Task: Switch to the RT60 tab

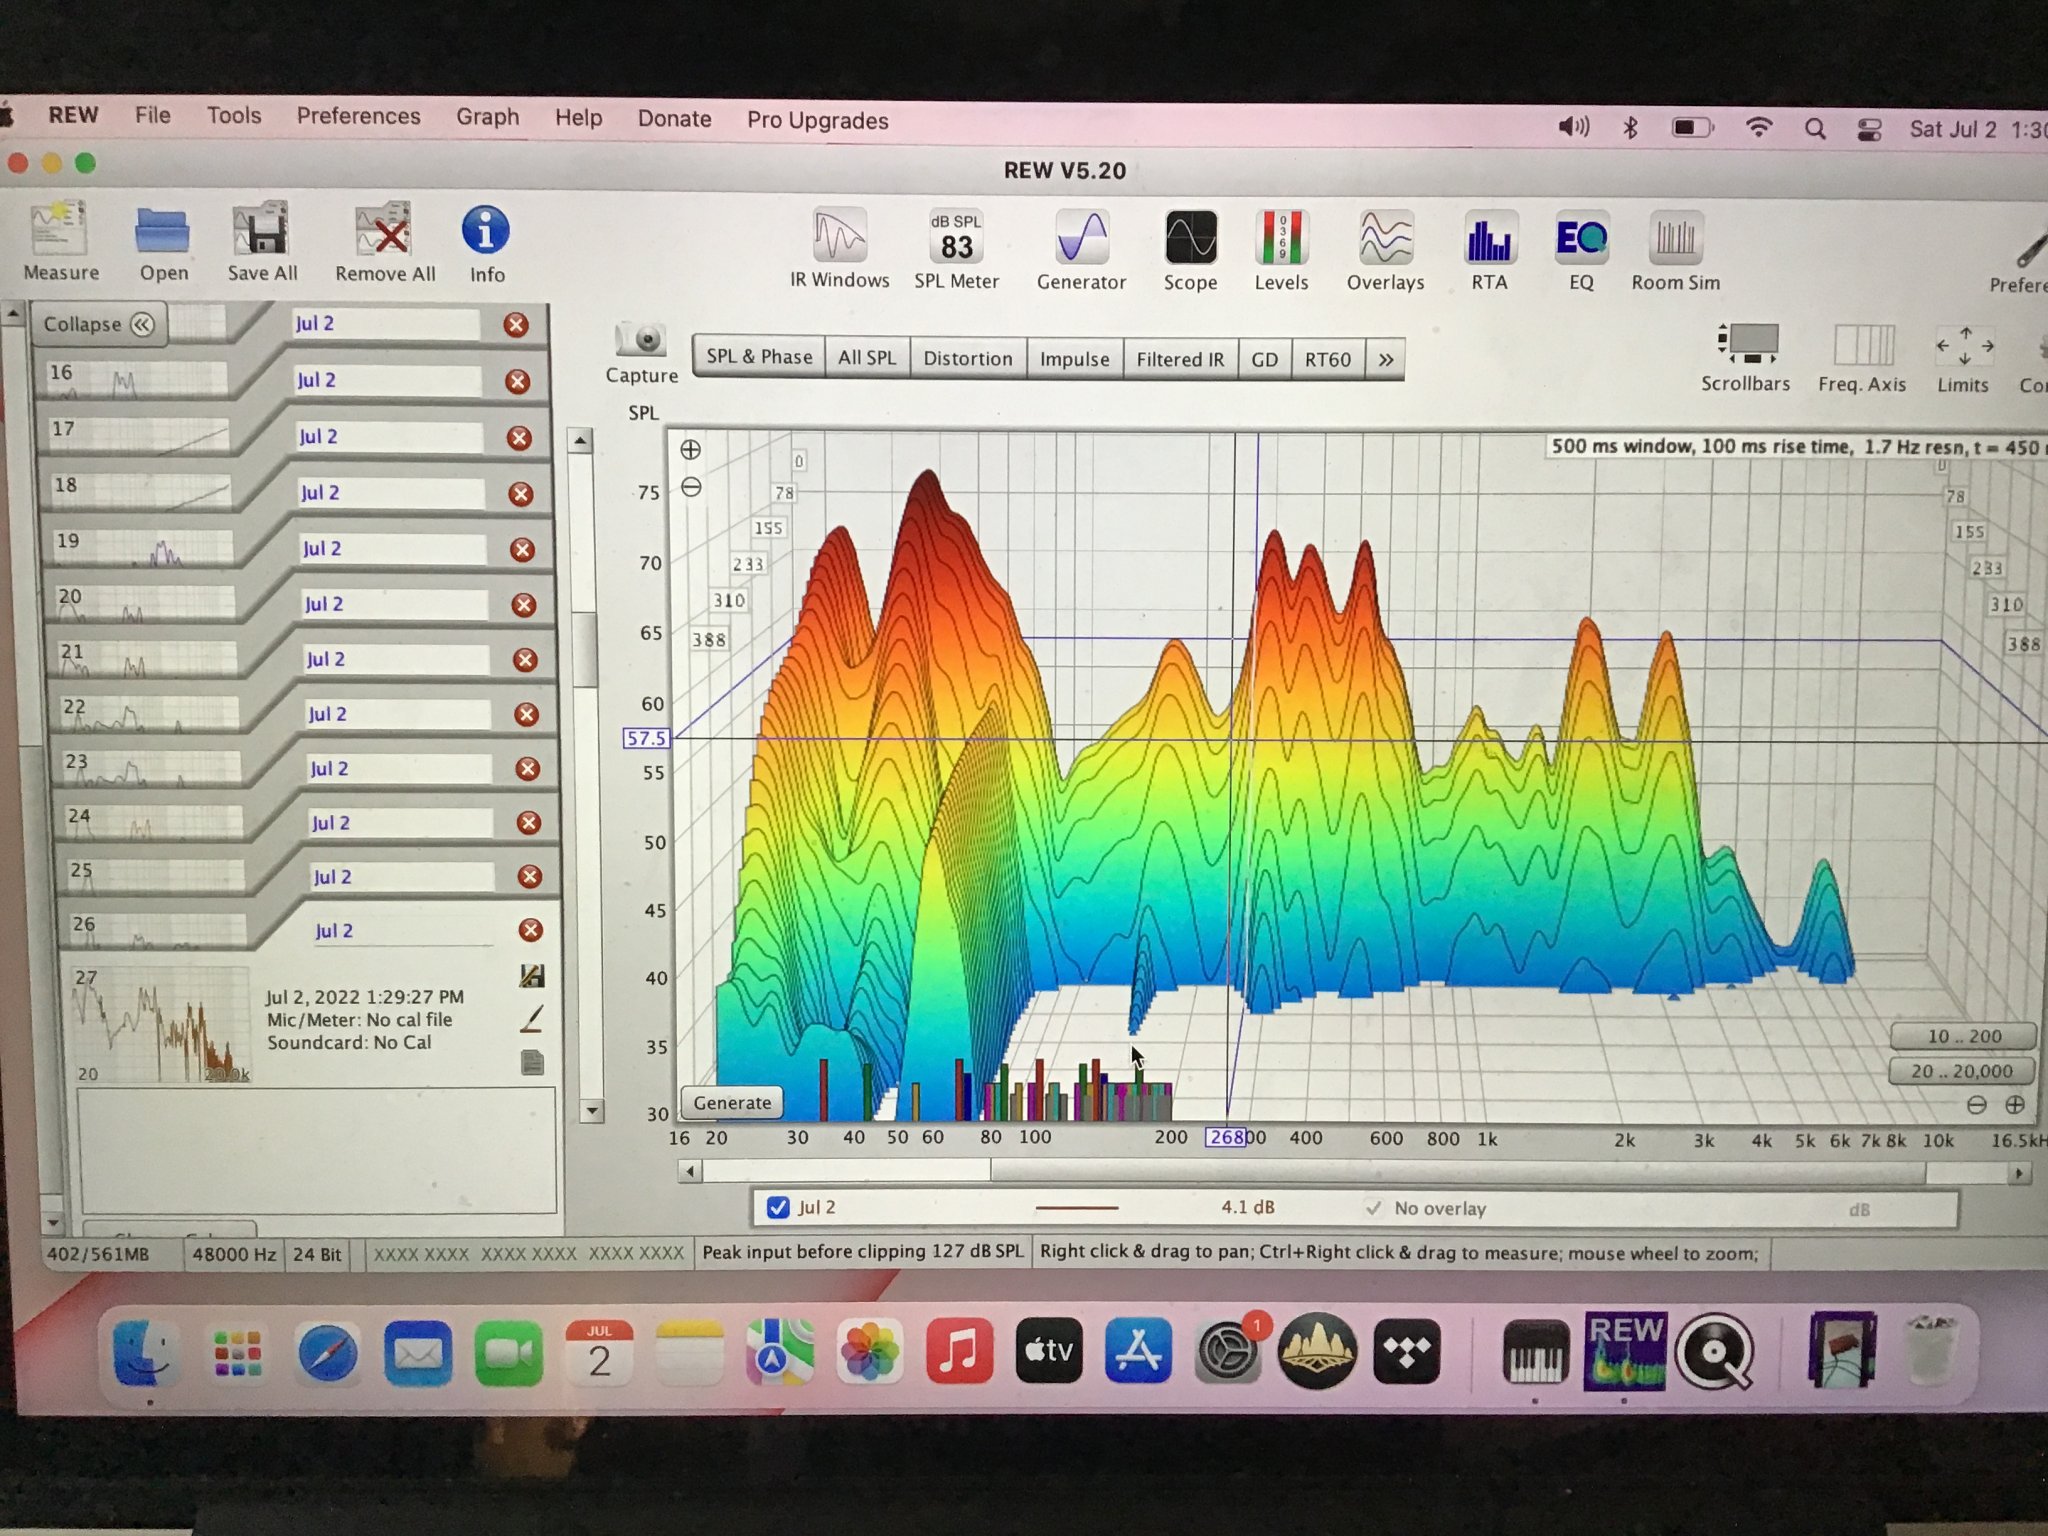Action: pyautogui.click(x=1327, y=359)
